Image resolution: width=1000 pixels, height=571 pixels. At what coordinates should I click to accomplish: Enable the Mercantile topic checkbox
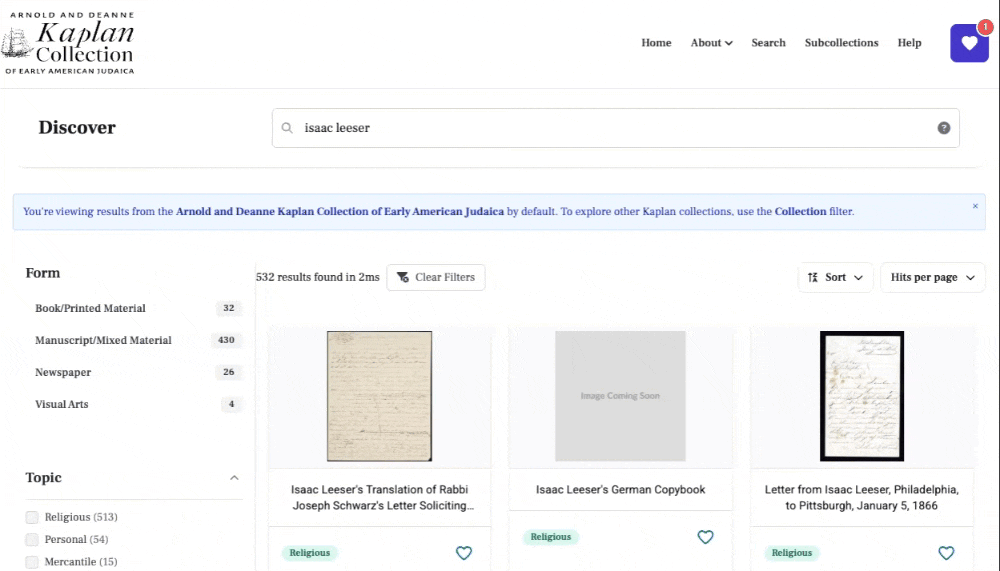(32, 562)
